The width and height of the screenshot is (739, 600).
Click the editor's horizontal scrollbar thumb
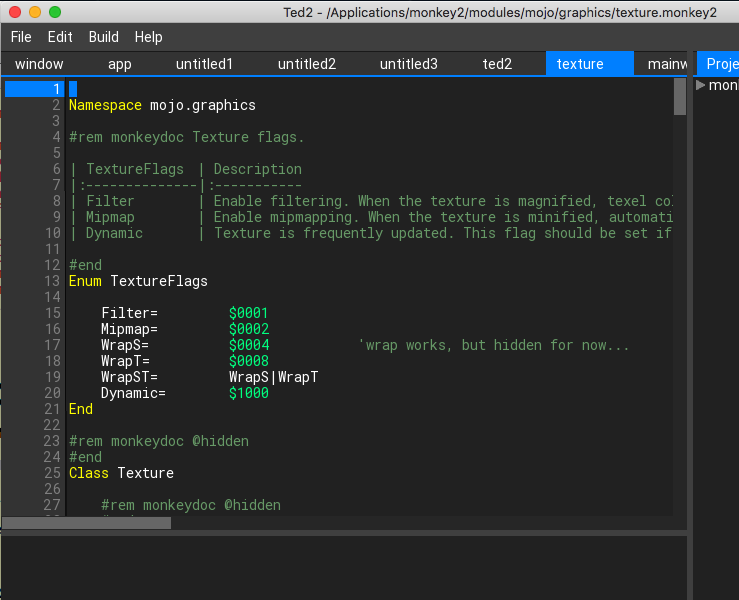86,523
